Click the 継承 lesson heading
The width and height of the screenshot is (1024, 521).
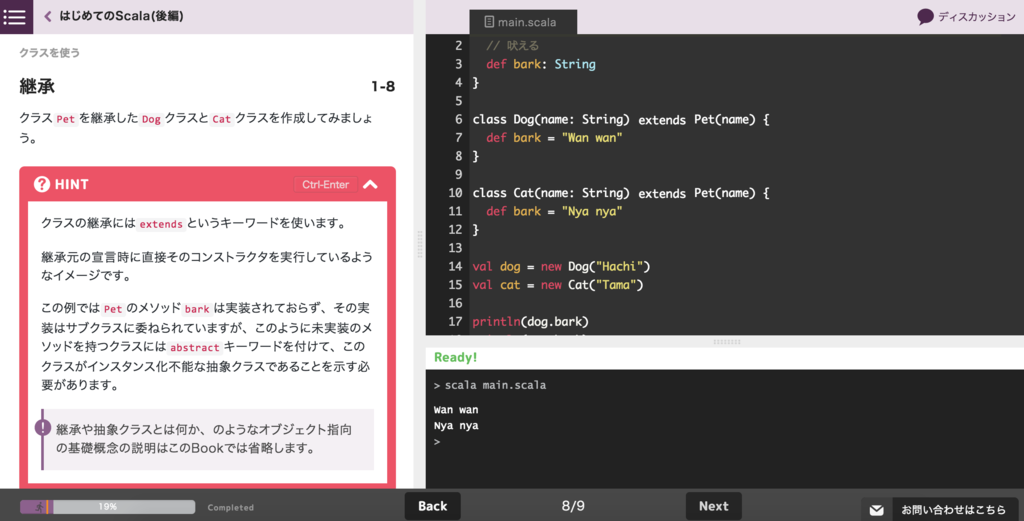point(37,86)
